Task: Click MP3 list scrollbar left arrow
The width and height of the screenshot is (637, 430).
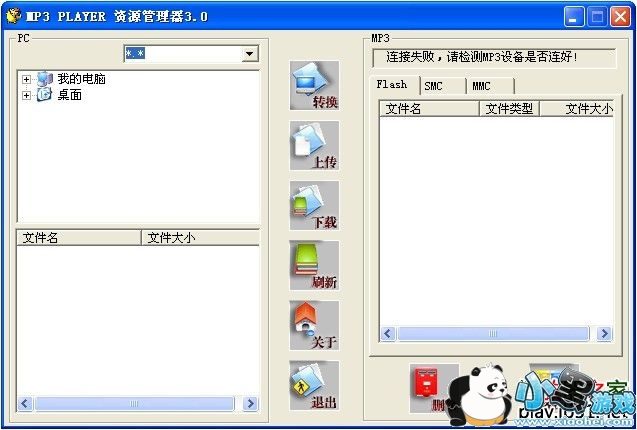Action: [x=388, y=334]
